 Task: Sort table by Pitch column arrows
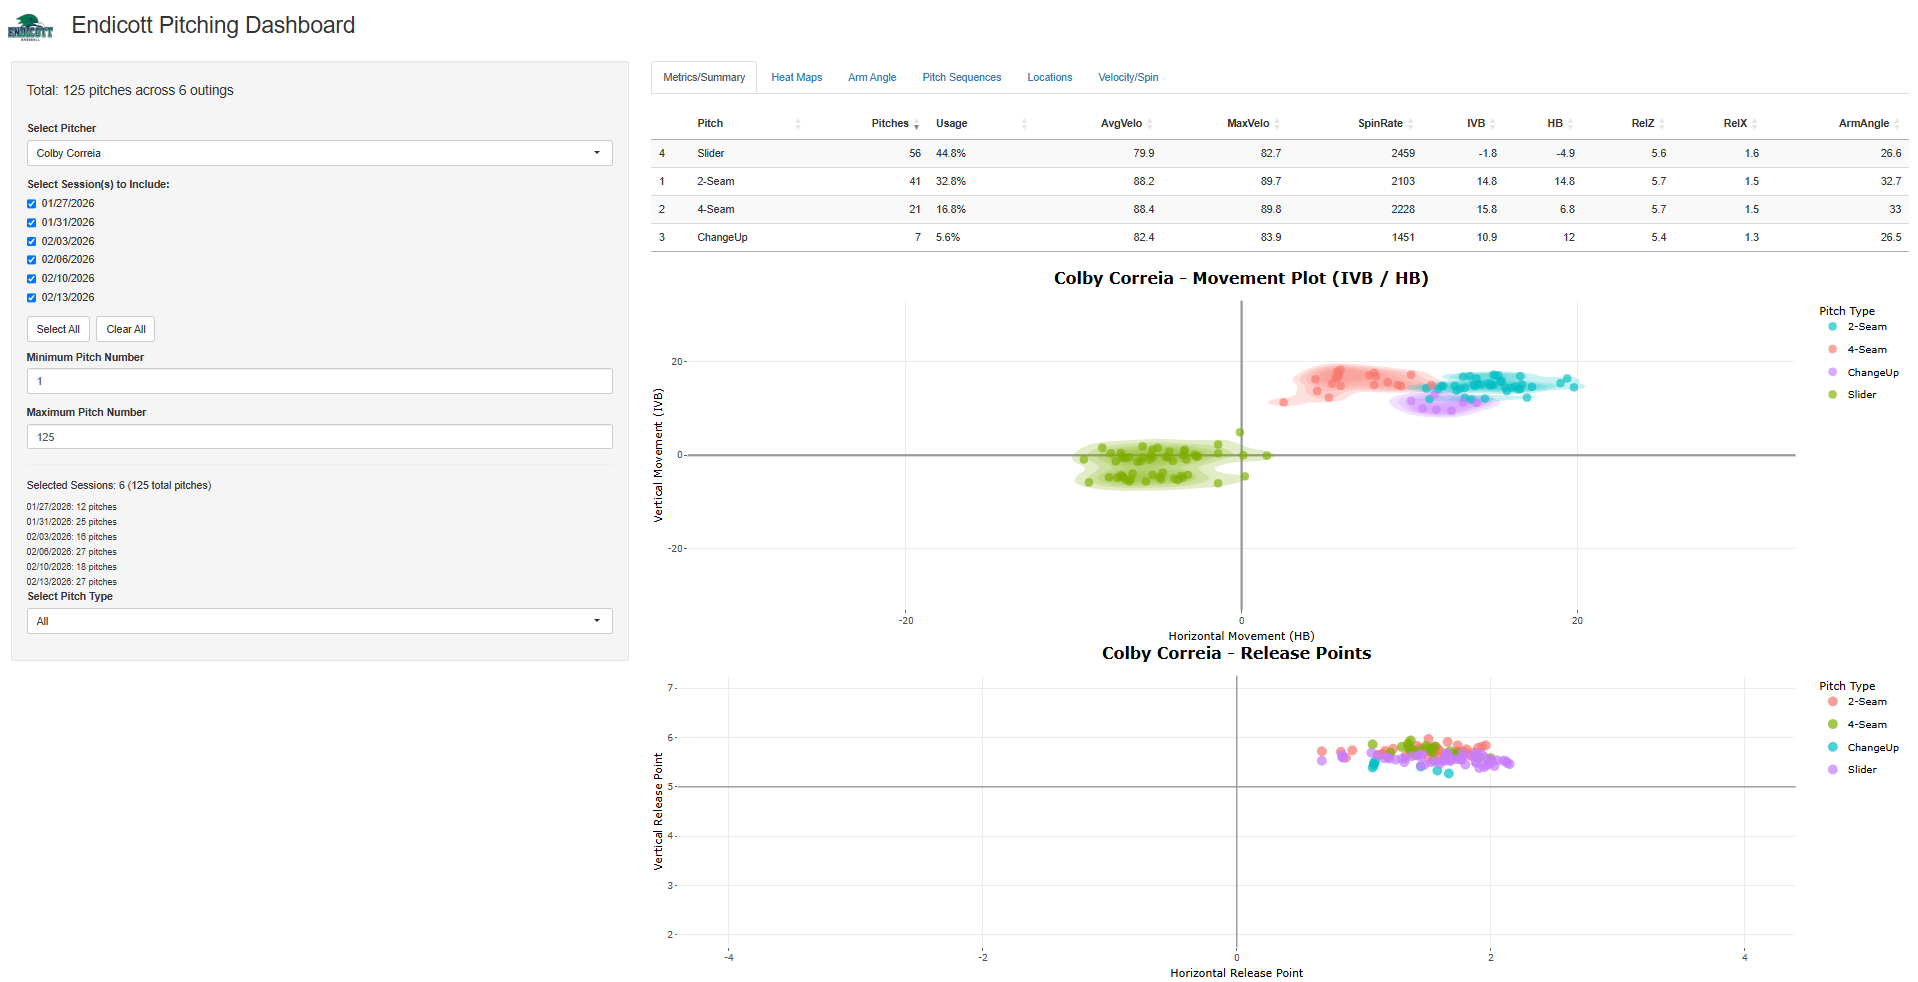(797, 124)
